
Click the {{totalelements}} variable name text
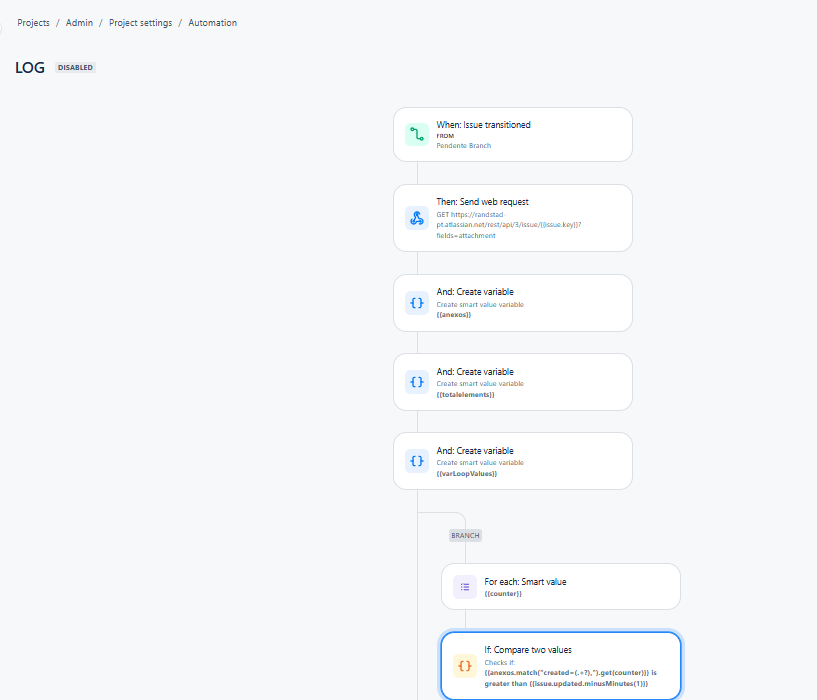(x=465, y=395)
